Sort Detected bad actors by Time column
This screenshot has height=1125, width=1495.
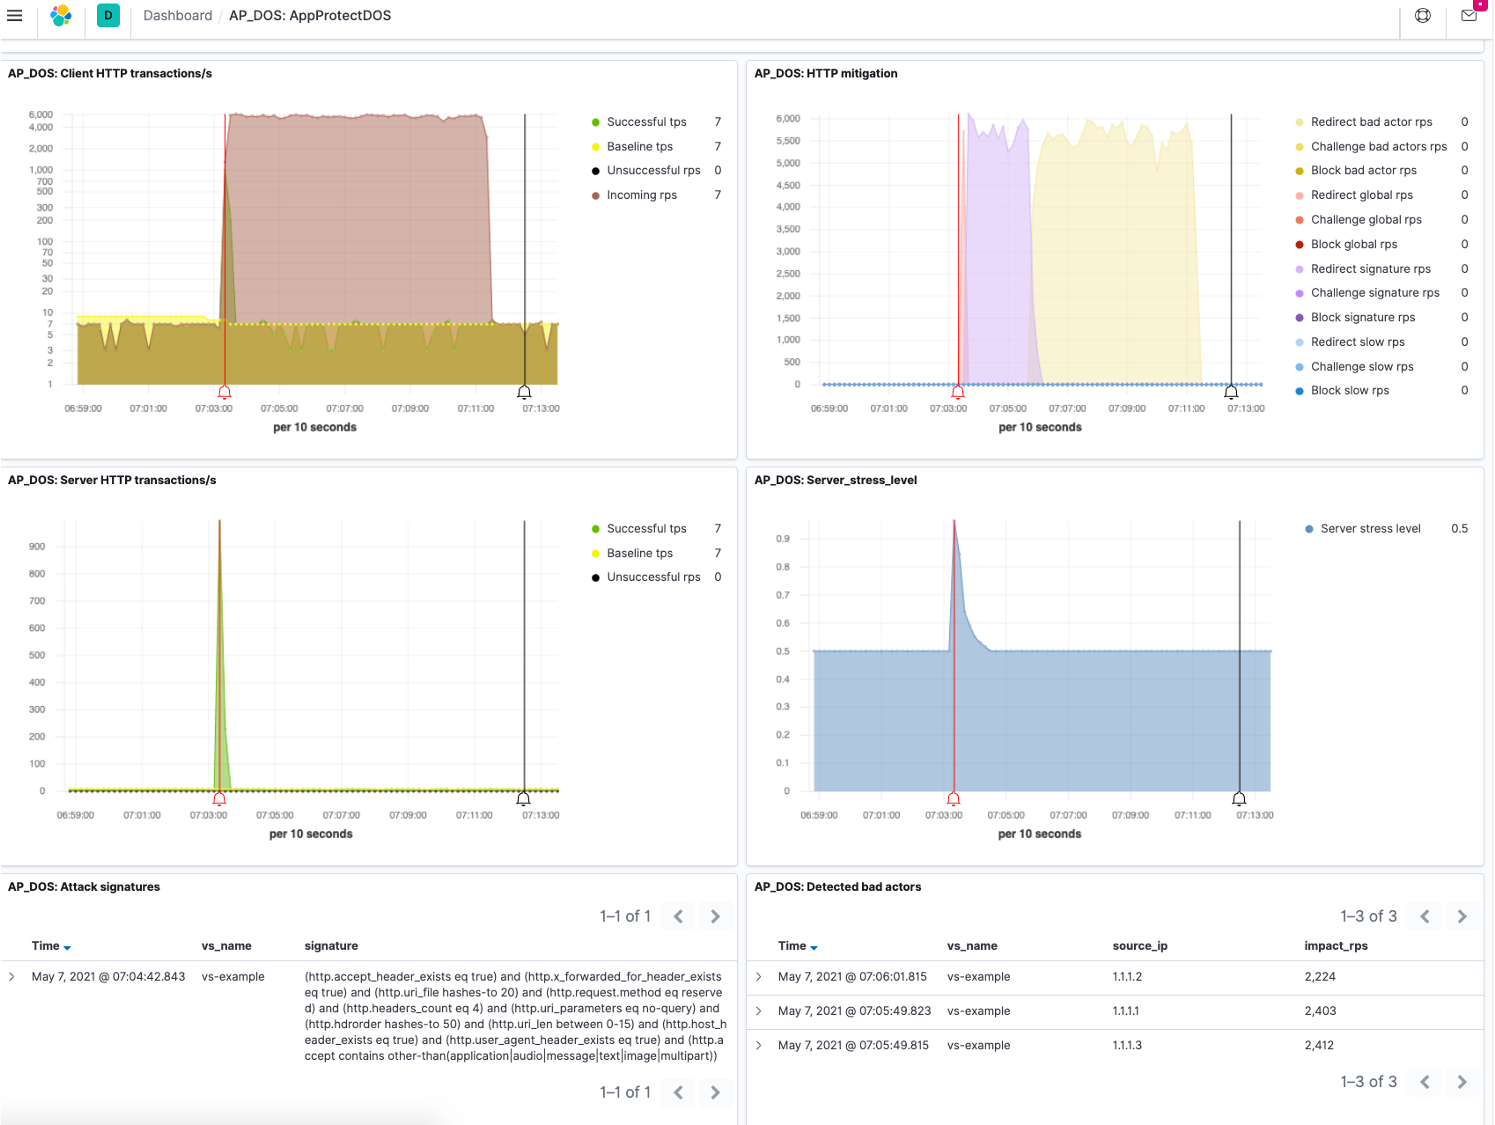[x=798, y=946]
